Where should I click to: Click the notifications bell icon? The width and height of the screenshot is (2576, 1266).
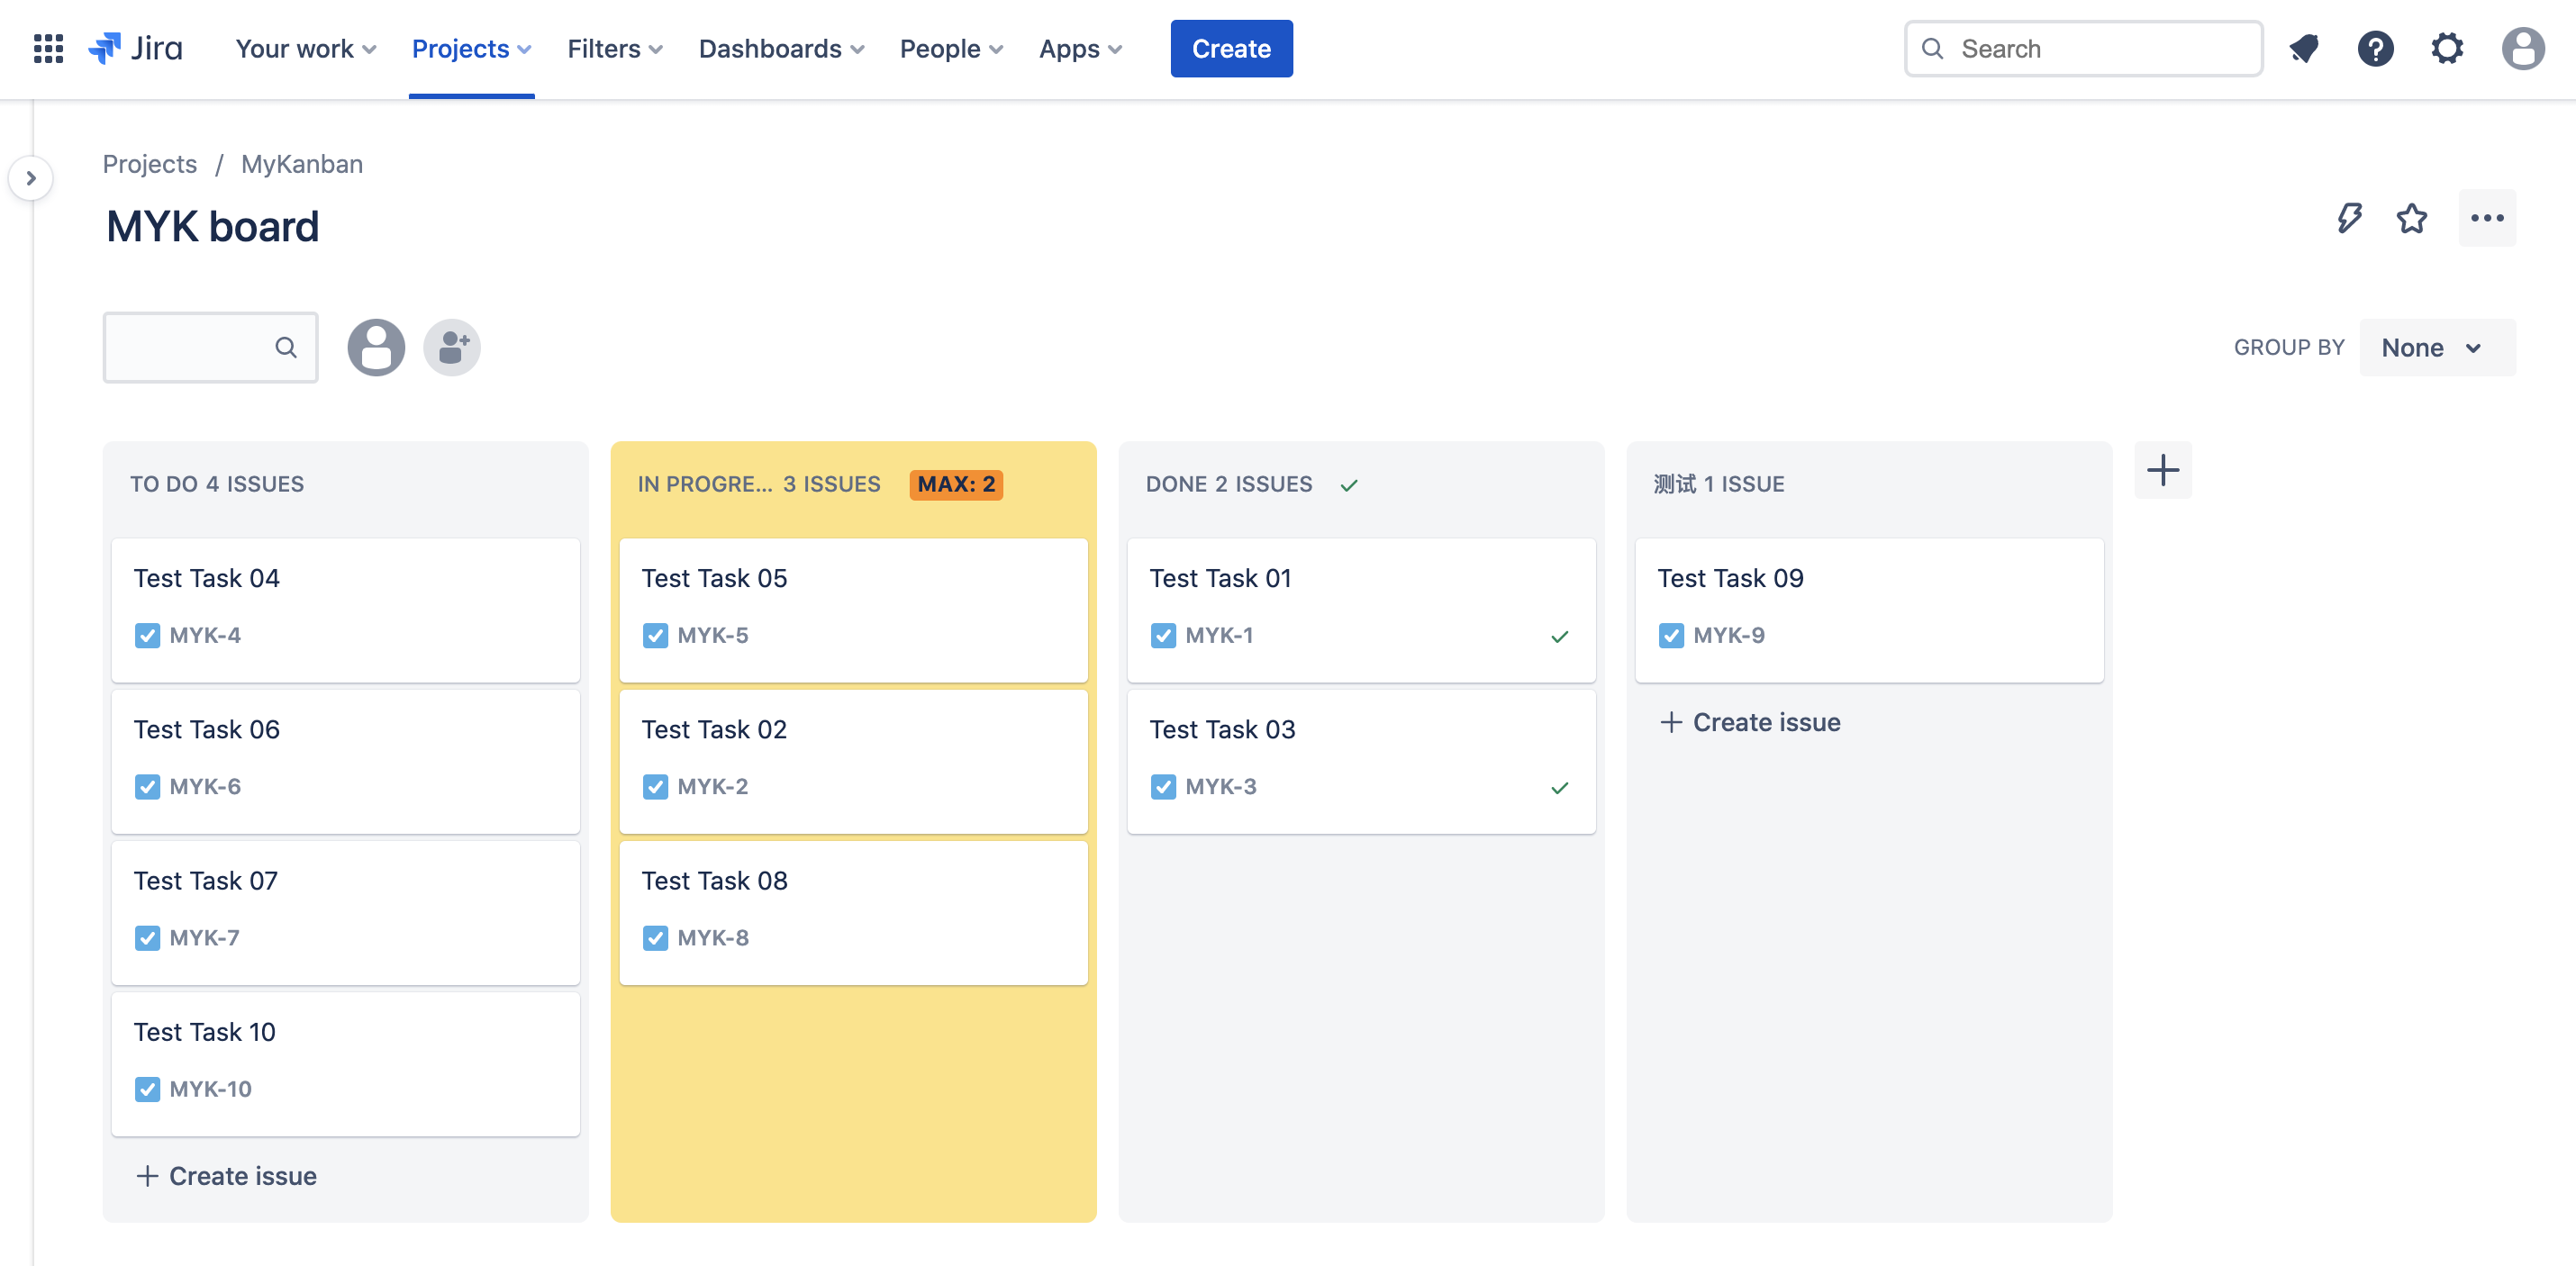click(2304, 48)
